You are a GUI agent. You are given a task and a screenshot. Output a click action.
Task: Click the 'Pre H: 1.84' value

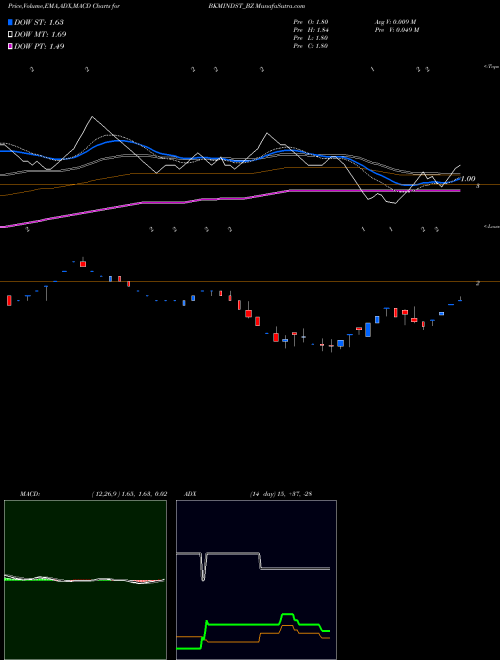click(x=311, y=30)
